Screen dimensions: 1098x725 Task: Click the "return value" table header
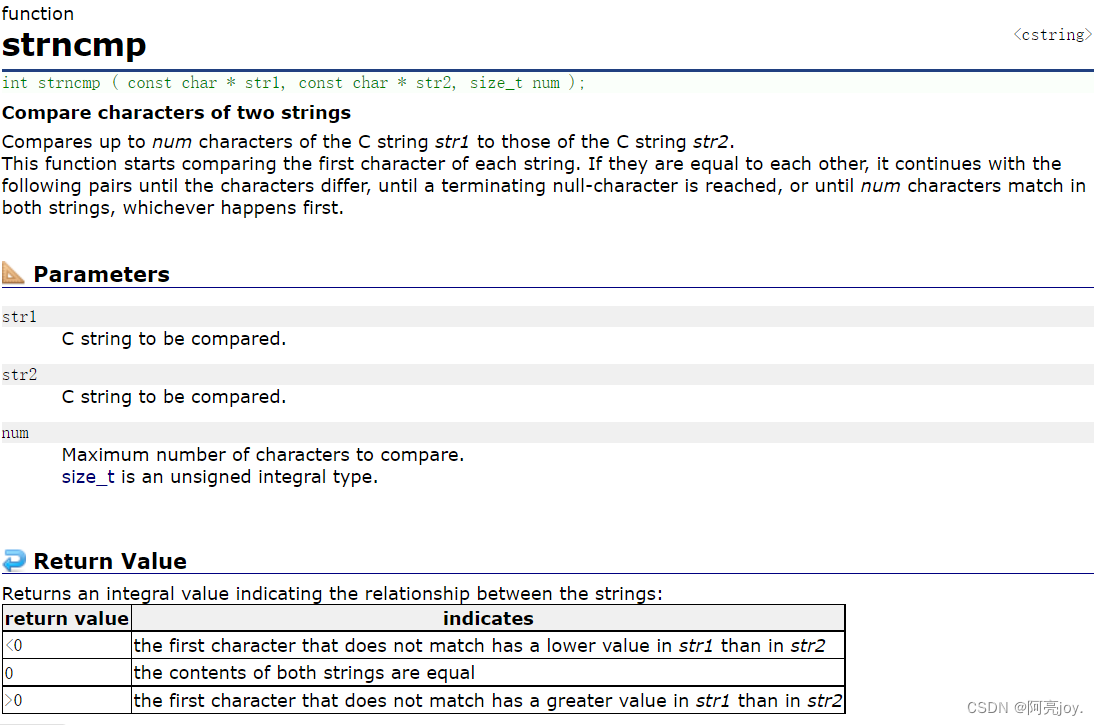point(67,618)
